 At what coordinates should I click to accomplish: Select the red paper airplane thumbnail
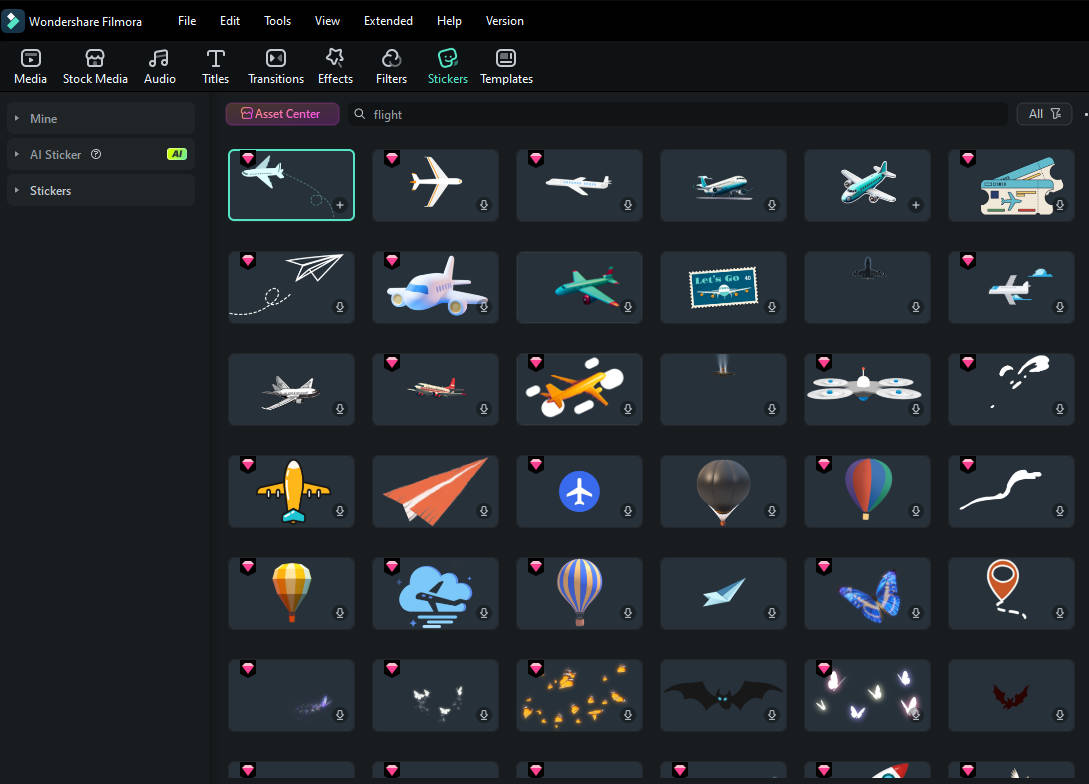[x=435, y=491]
